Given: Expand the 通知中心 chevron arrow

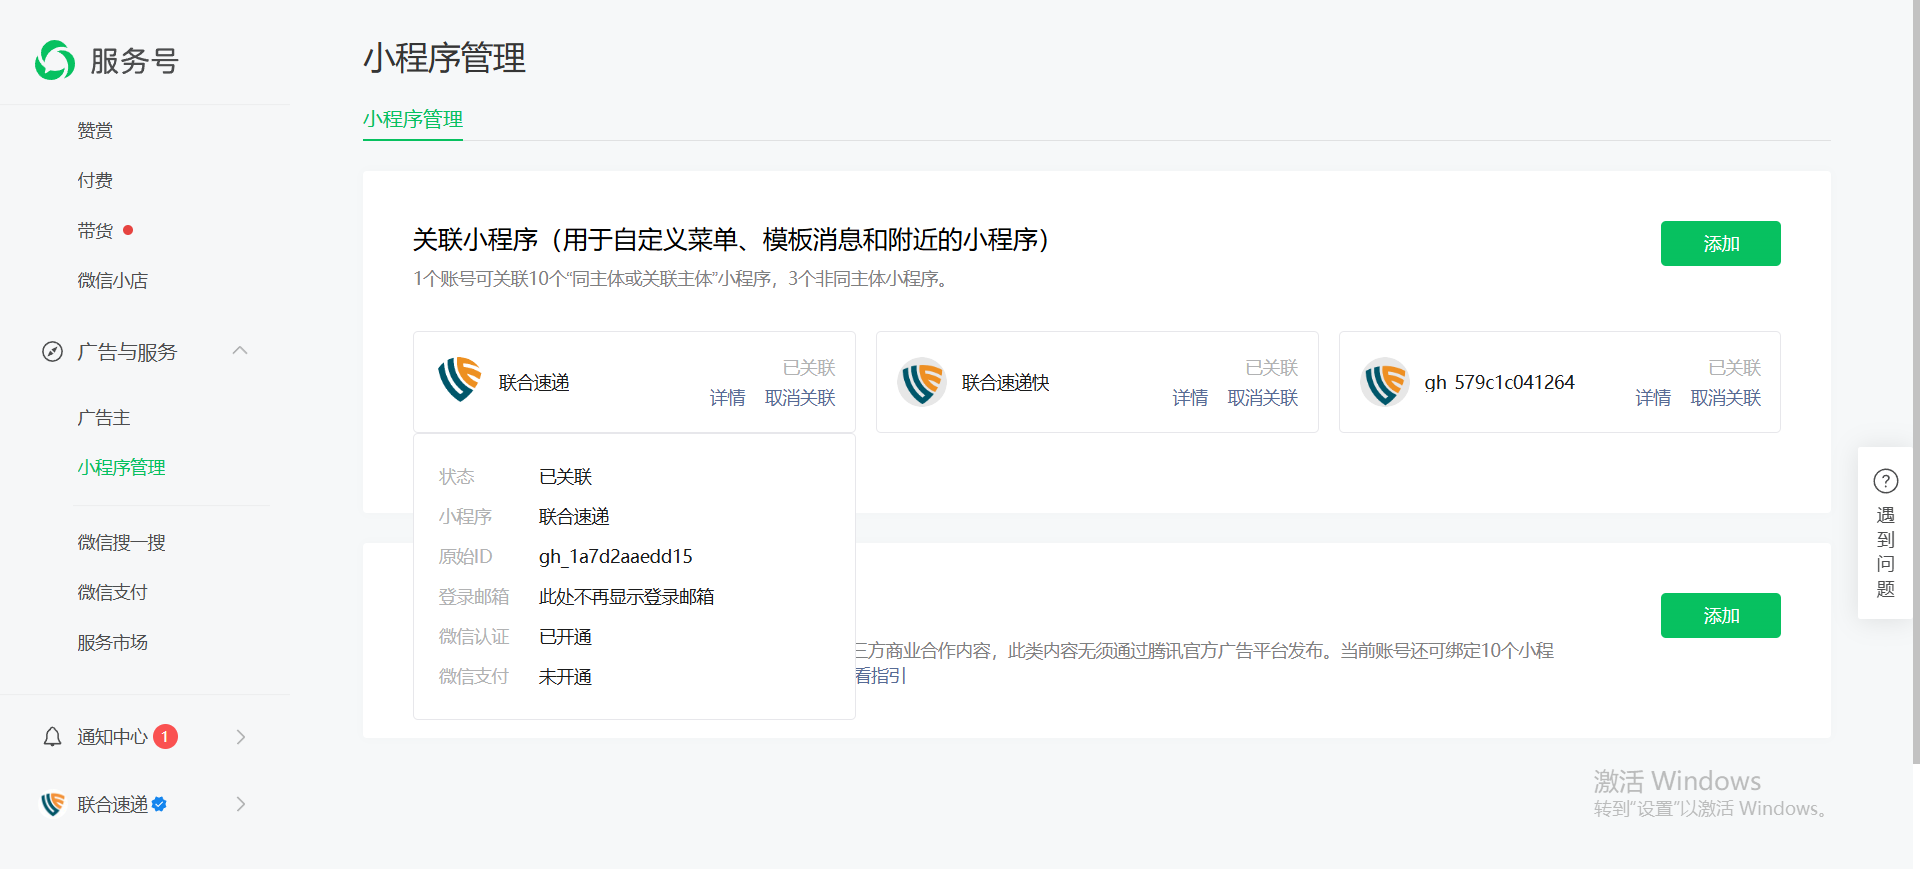Looking at the screenshot, I should (x=240, y=737).
